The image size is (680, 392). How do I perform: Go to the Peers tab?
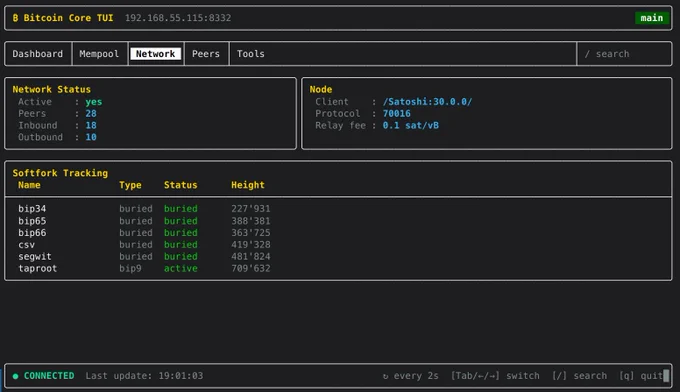[x=206, y=54]
